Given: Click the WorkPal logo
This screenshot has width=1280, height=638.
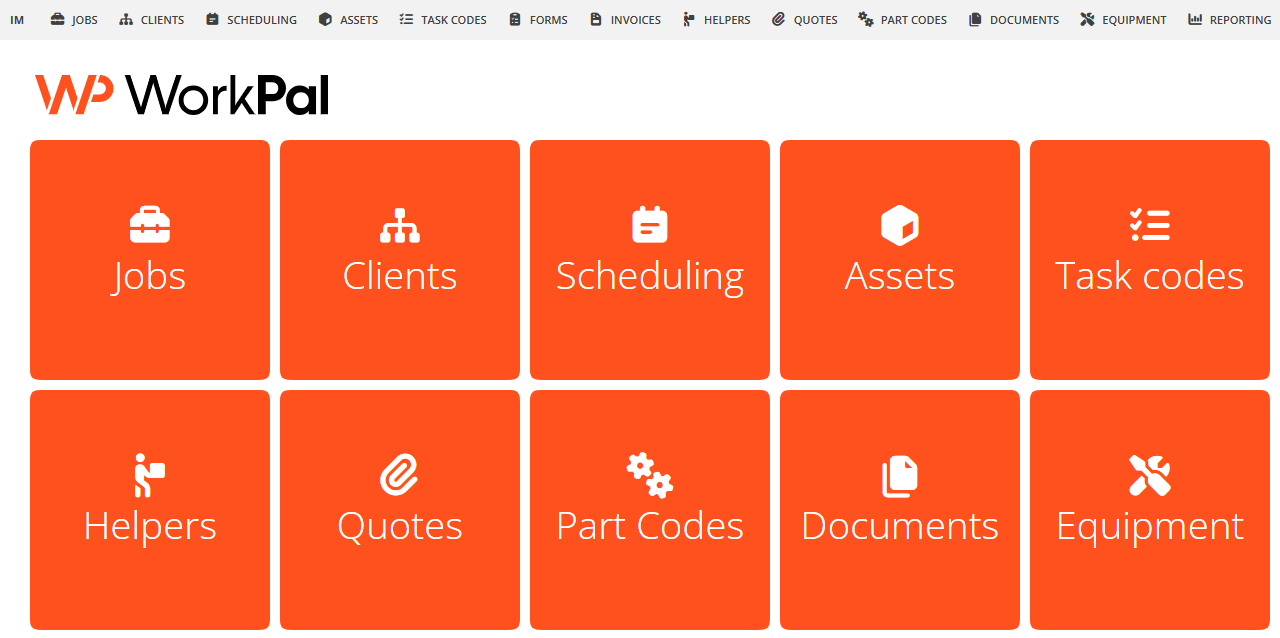Looking at the screenshot, I should [182, 95].
